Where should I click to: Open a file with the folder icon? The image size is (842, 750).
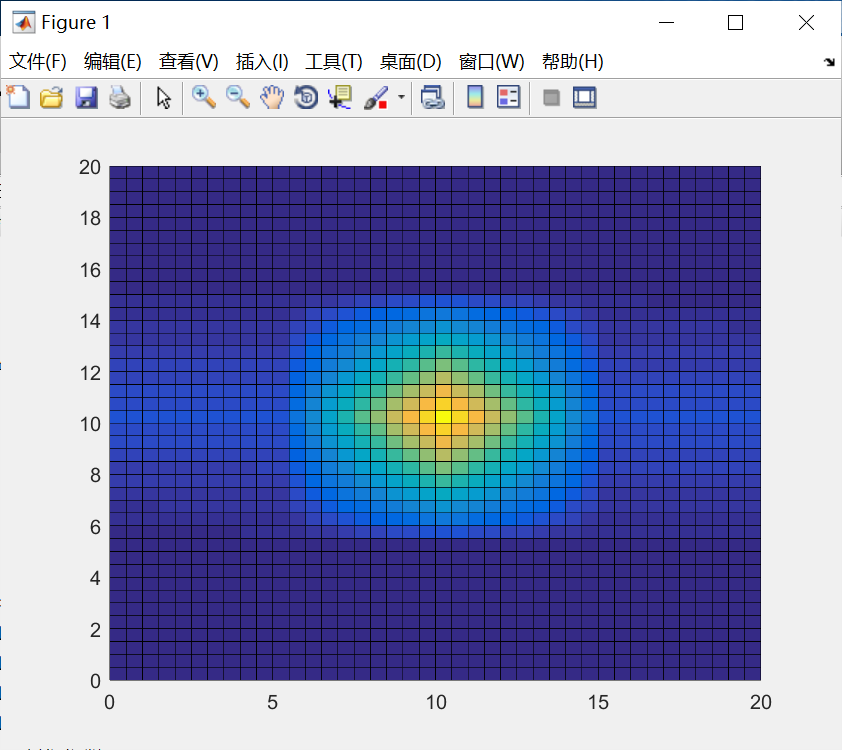point(52,98)
